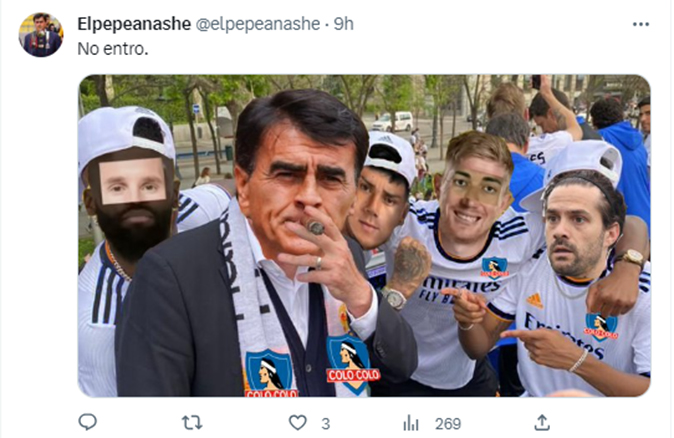
Task: Click the reply speech bubble icon
Action: [87, 422]
